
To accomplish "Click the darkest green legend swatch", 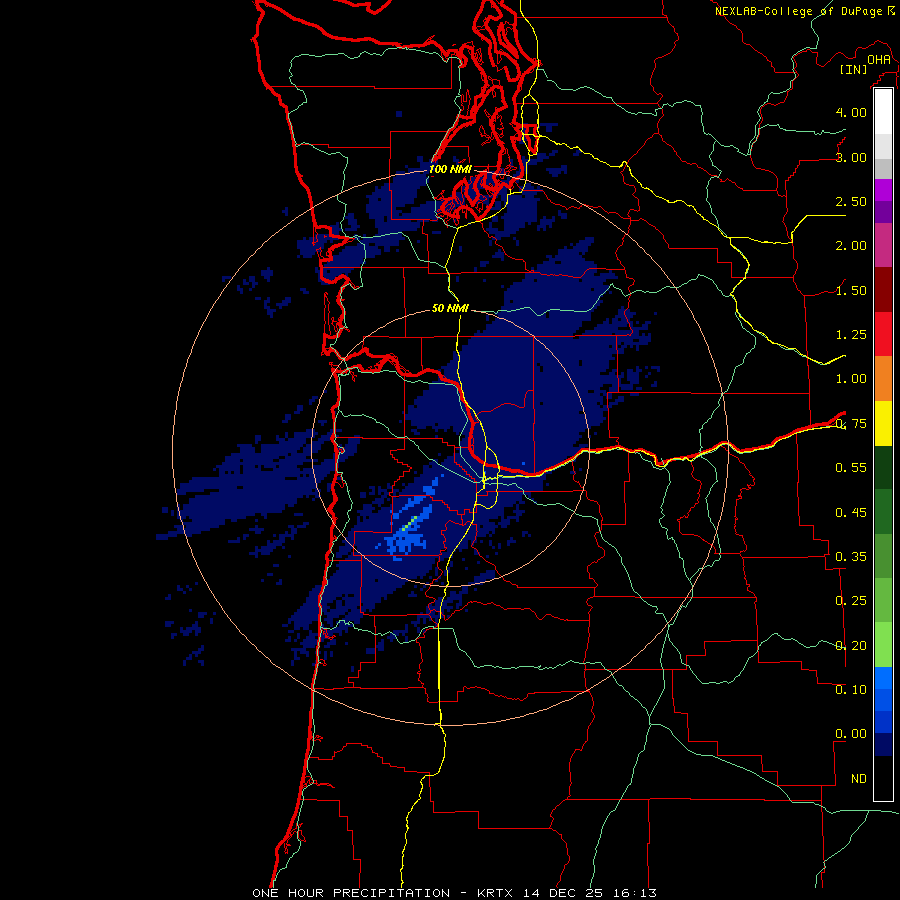I will coord(883,467).
